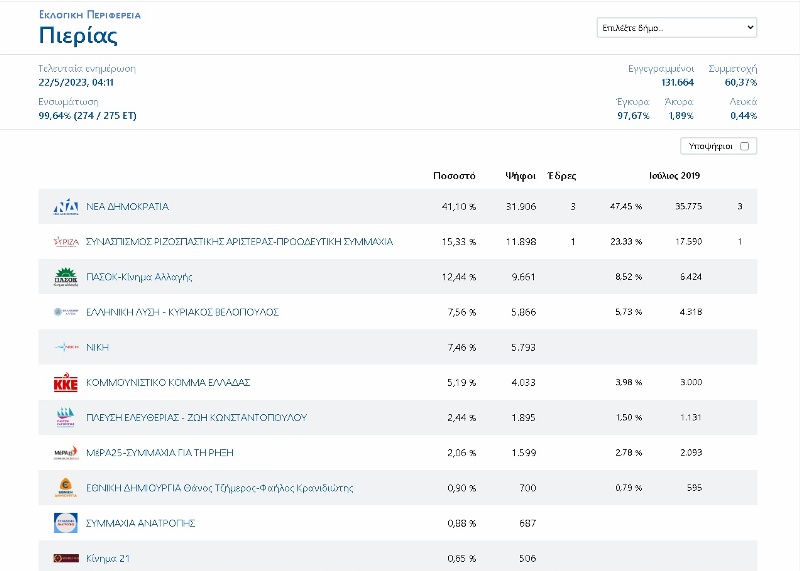Screen dimensions: 800x571
Task: Click the Έδρες column header
Action: tap(562, 176)
